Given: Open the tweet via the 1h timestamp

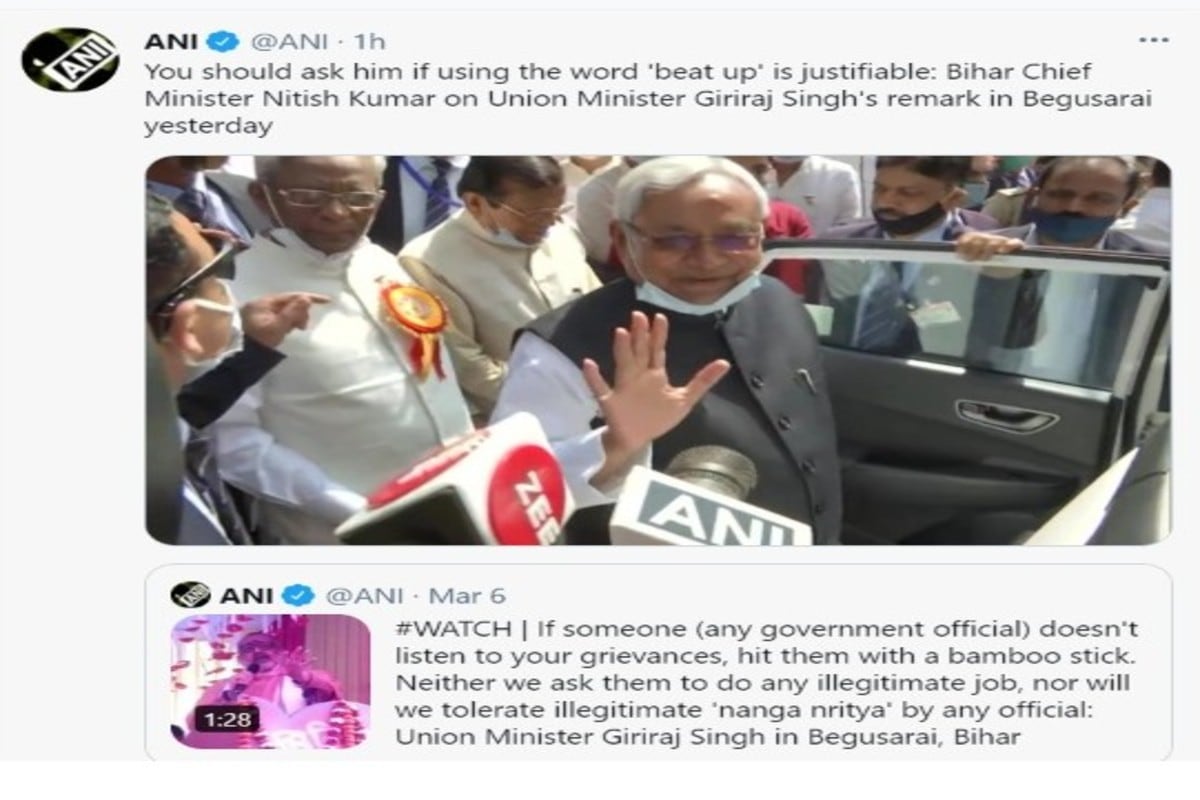Looking at the screenshot, I should pyautogui.click(x=370, y=42).
